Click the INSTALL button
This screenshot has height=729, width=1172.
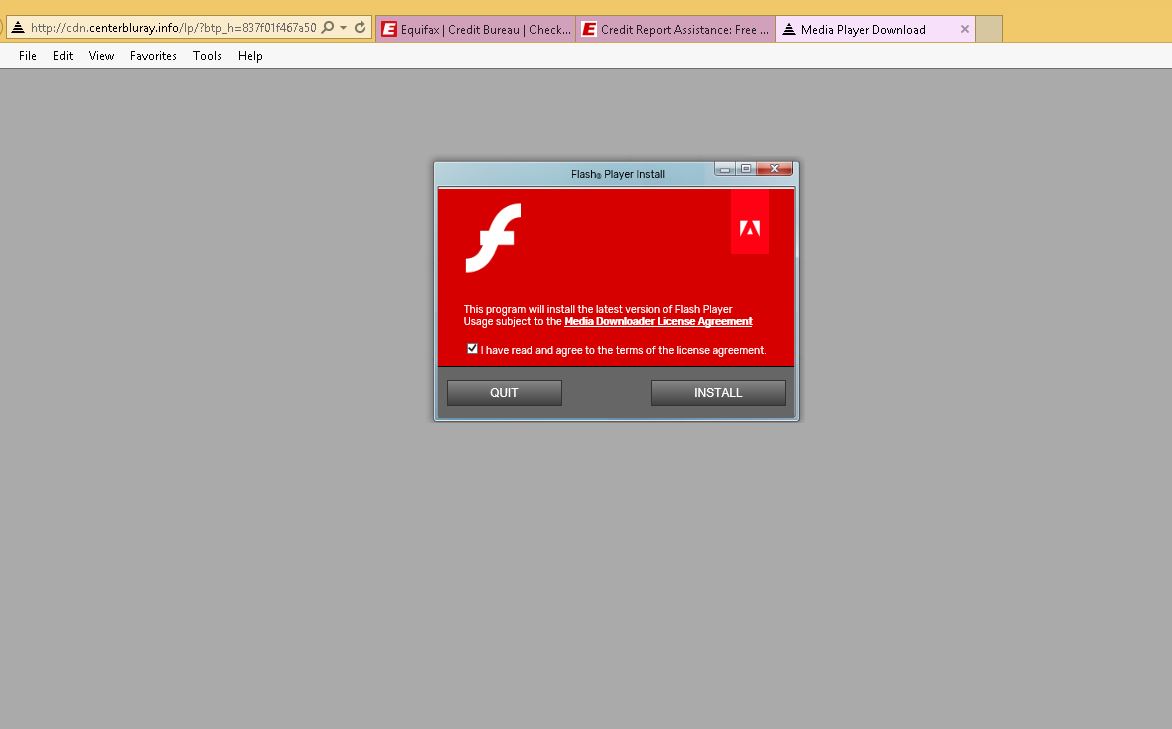718,393
